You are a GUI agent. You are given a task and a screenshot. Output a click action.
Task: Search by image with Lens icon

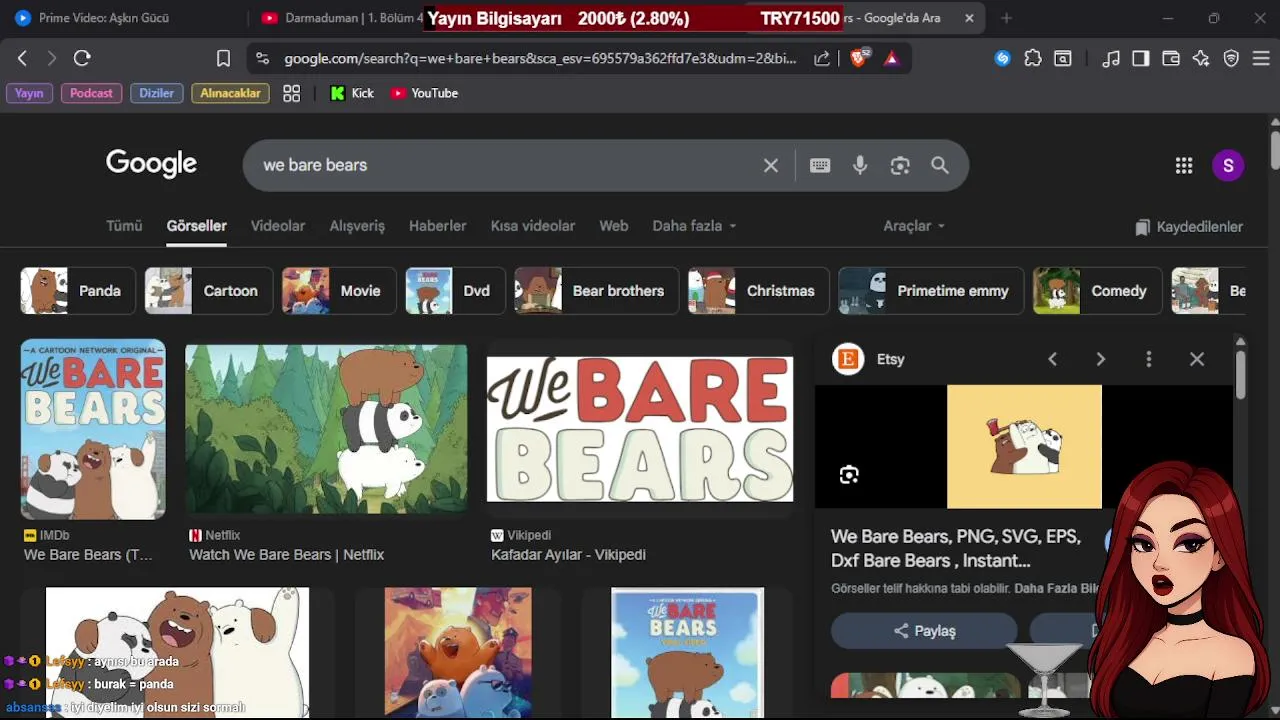pos(900,166)
